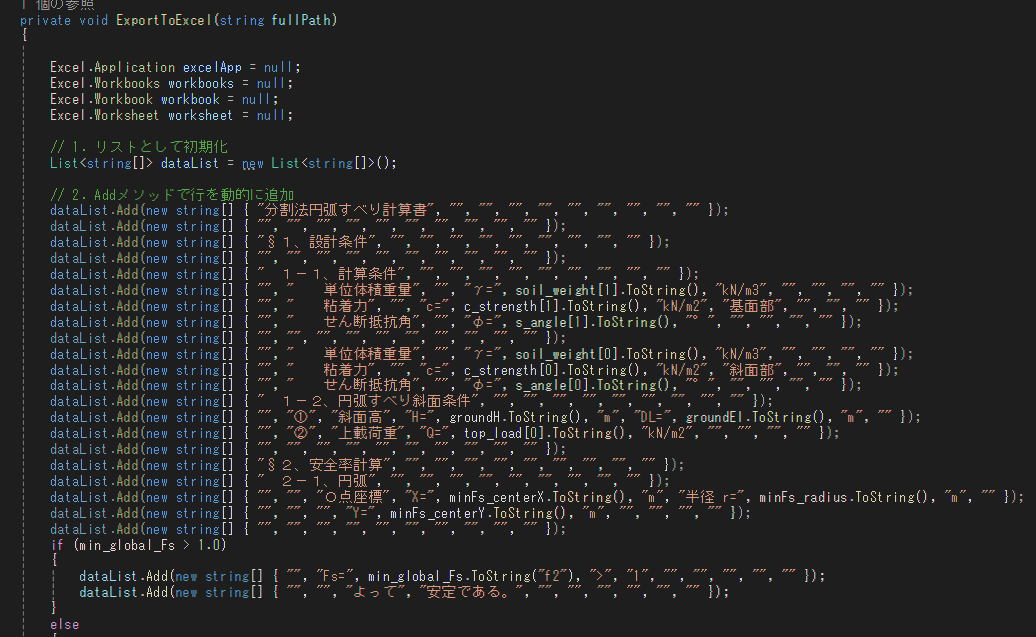Viewport: 1036px width, 637px height.
Task: Click the underlined 'new' keyword in dataList declaration
Action: coord(252,163)
